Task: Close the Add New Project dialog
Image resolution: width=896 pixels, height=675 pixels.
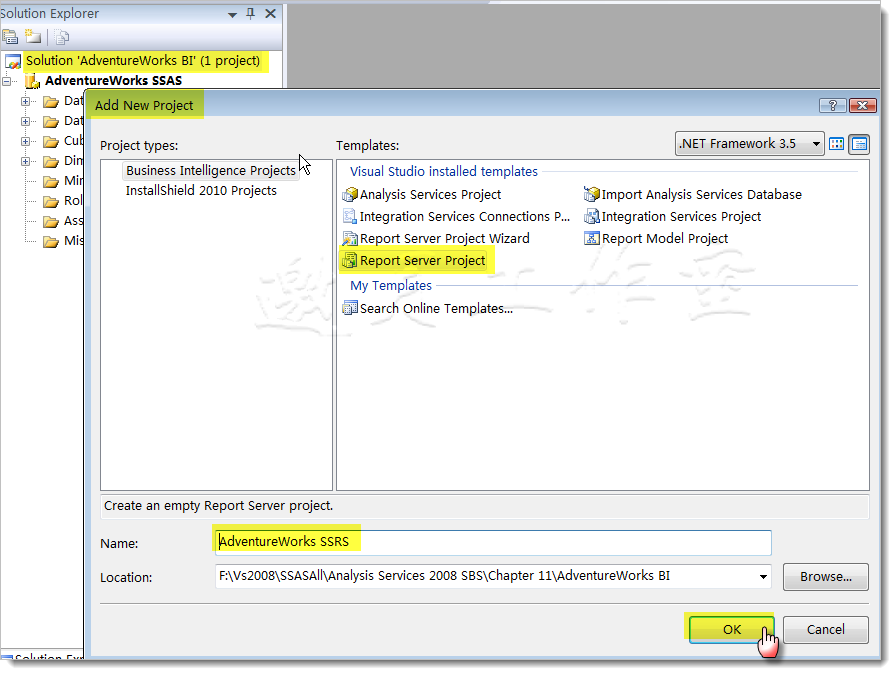Action: tap(862, 105)
